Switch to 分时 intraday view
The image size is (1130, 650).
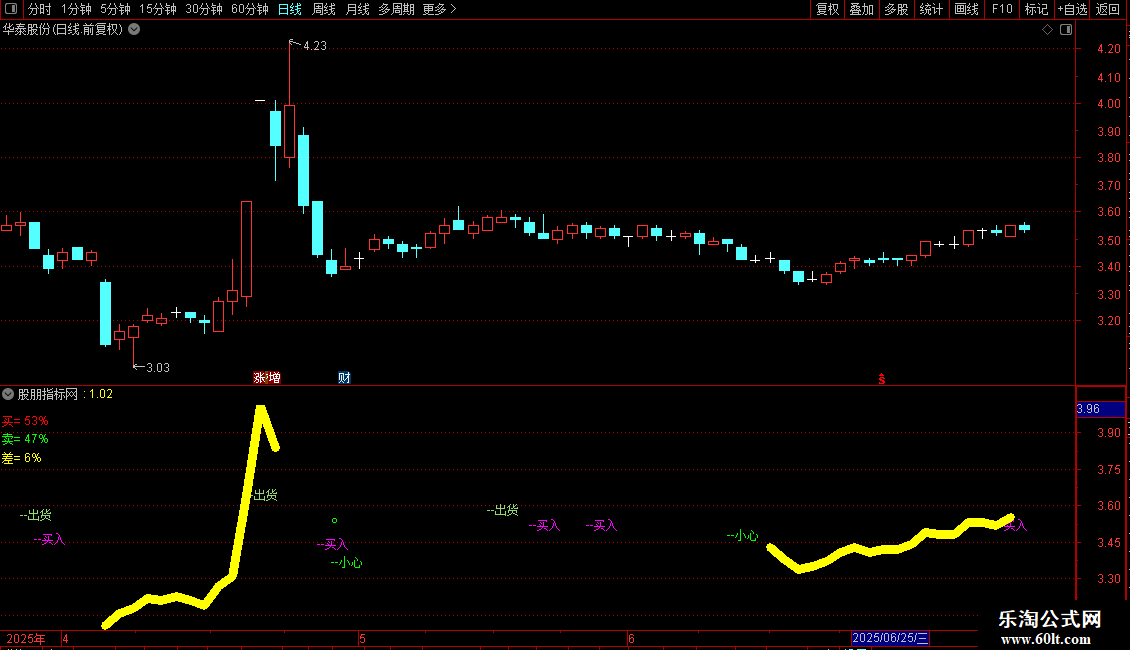coord(40,9)
